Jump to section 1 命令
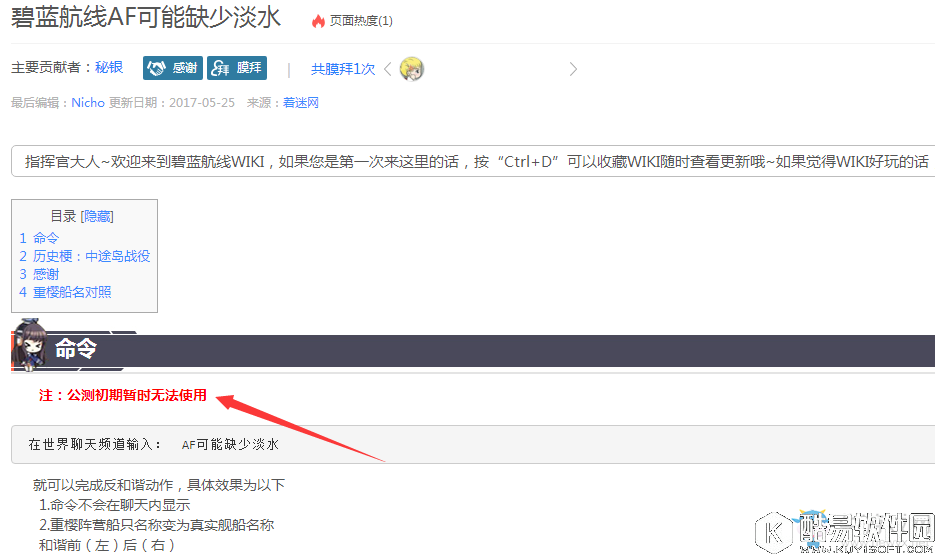Image resolution: width=935 pixels, height=554 pixels. click(x=39, y=238)
